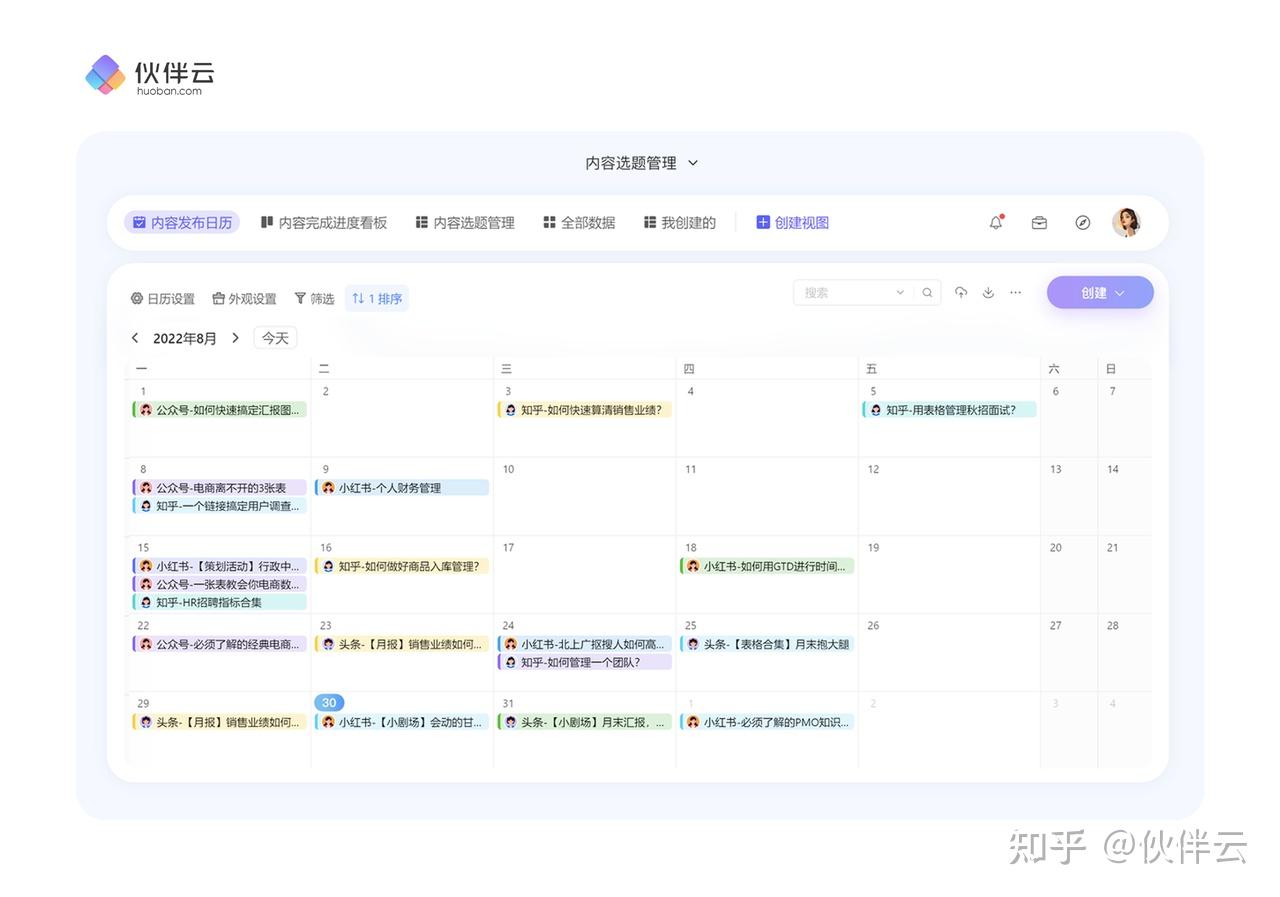The image size is (1280, 897).
Task: Jump to today with the 今天 button
Action: coord(274,338)
